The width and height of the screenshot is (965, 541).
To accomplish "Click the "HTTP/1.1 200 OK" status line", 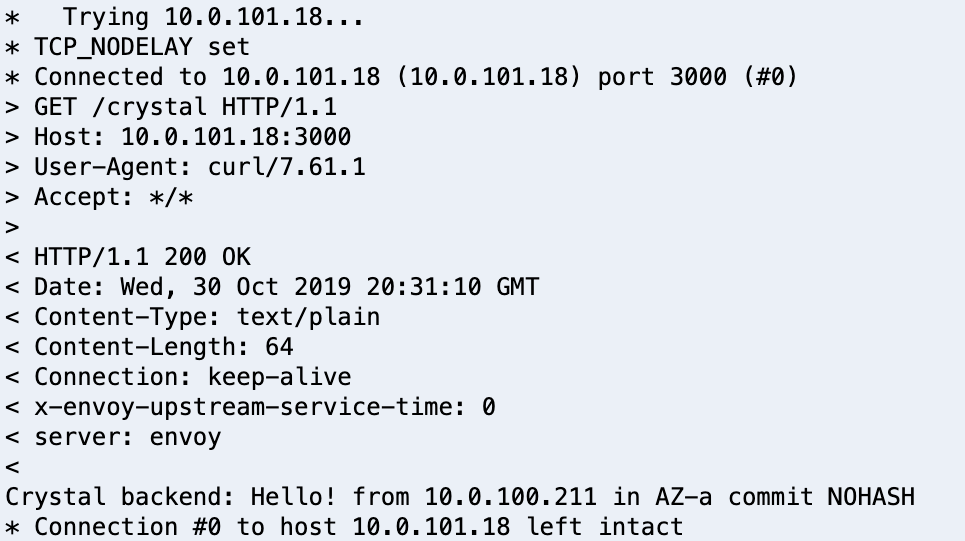I will [142, 257].
